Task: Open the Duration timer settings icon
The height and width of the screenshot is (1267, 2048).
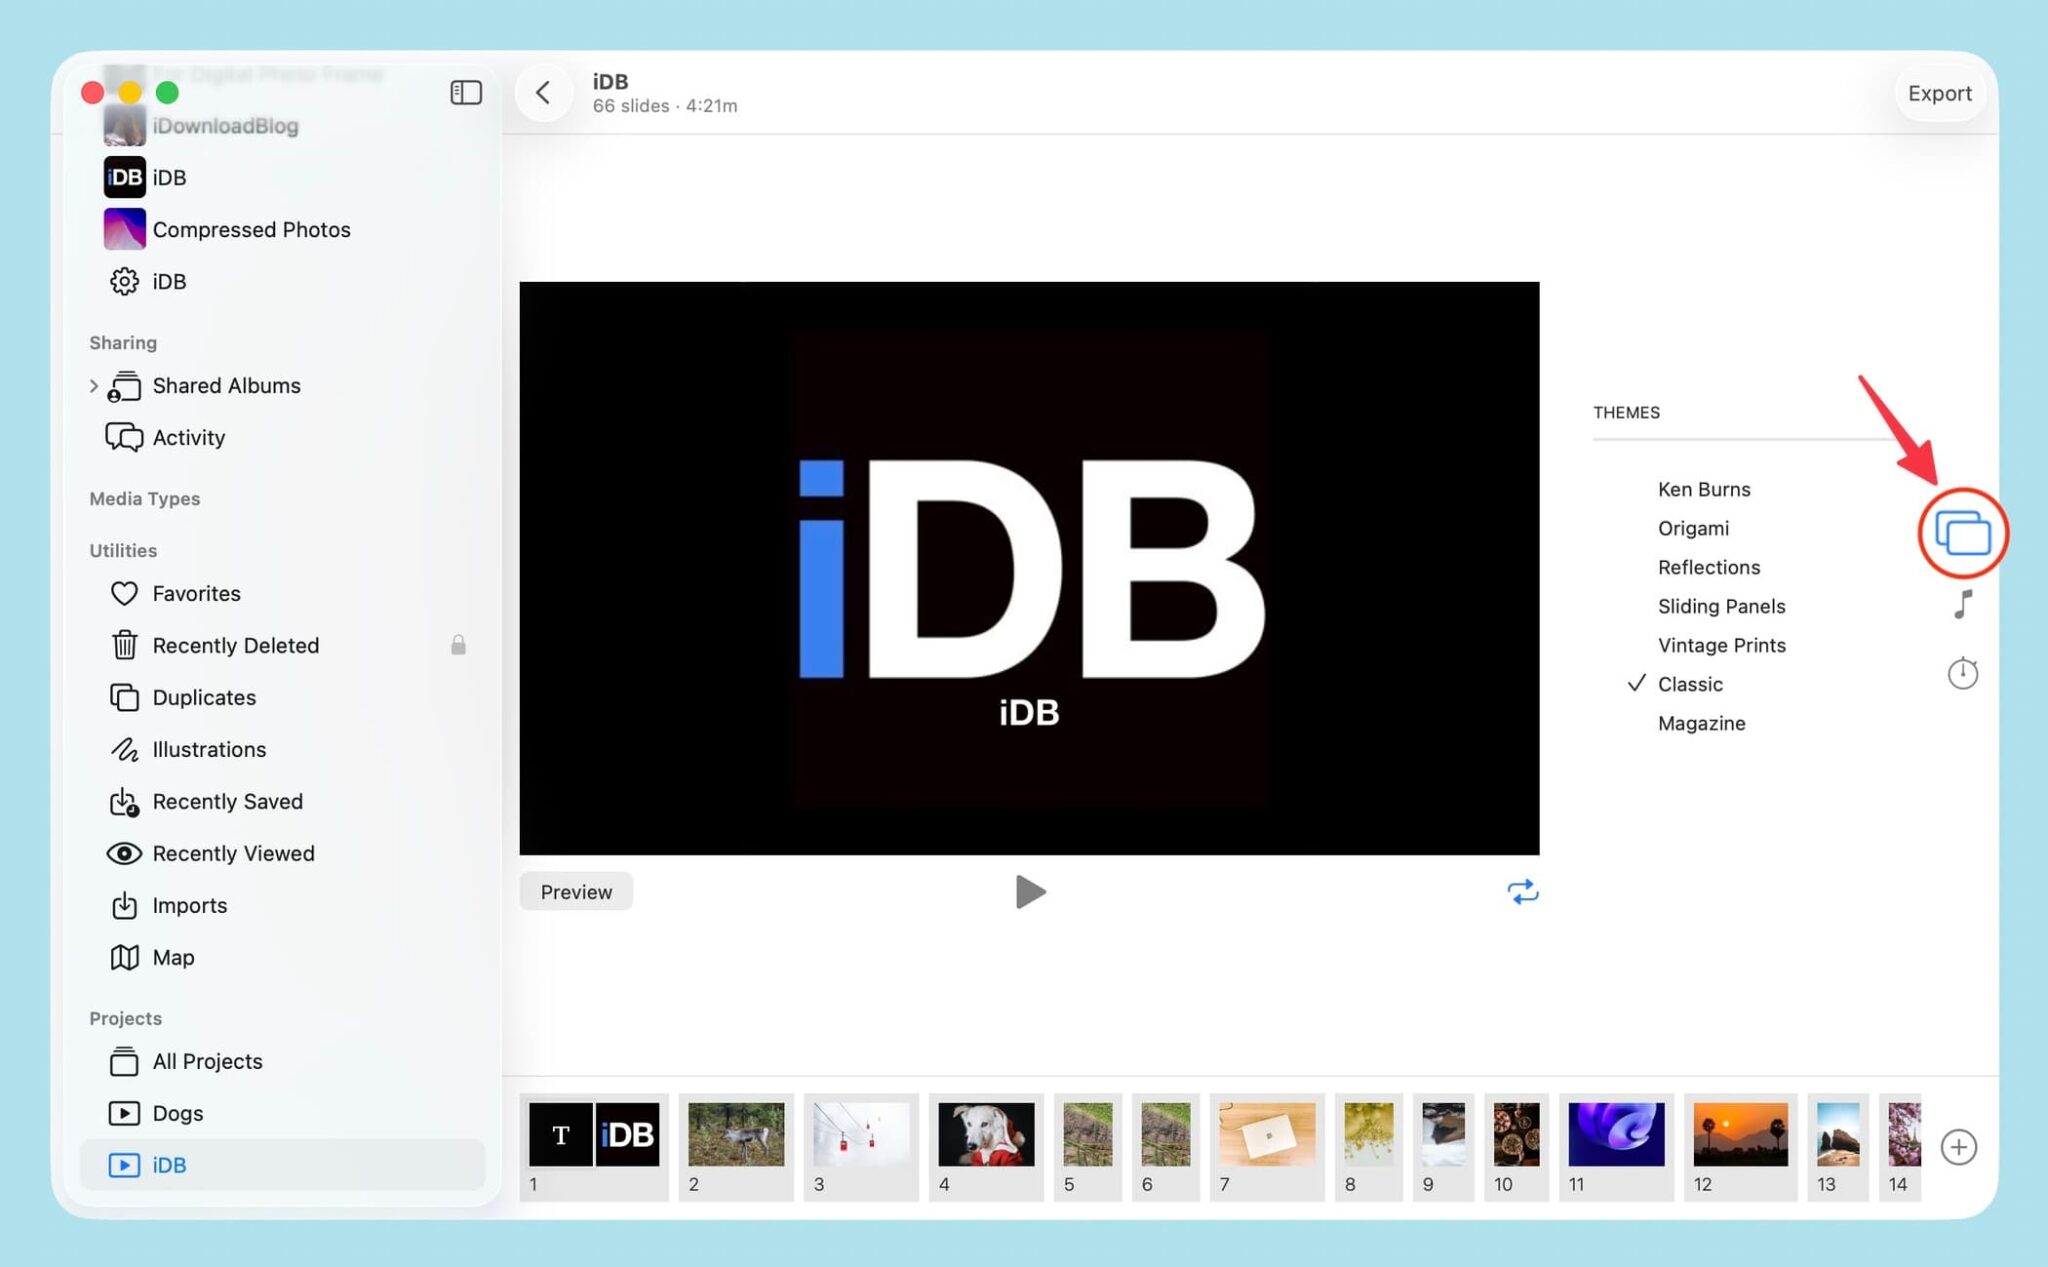Action: pyautogui.click(x=1962, y=673)
